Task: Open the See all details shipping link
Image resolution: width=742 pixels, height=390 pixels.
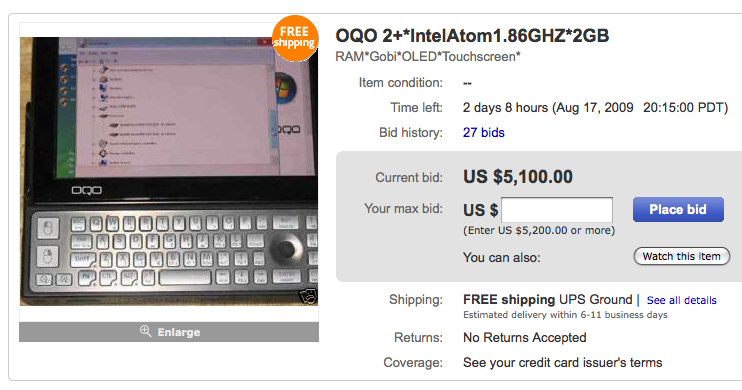Action: coord(681,300)
